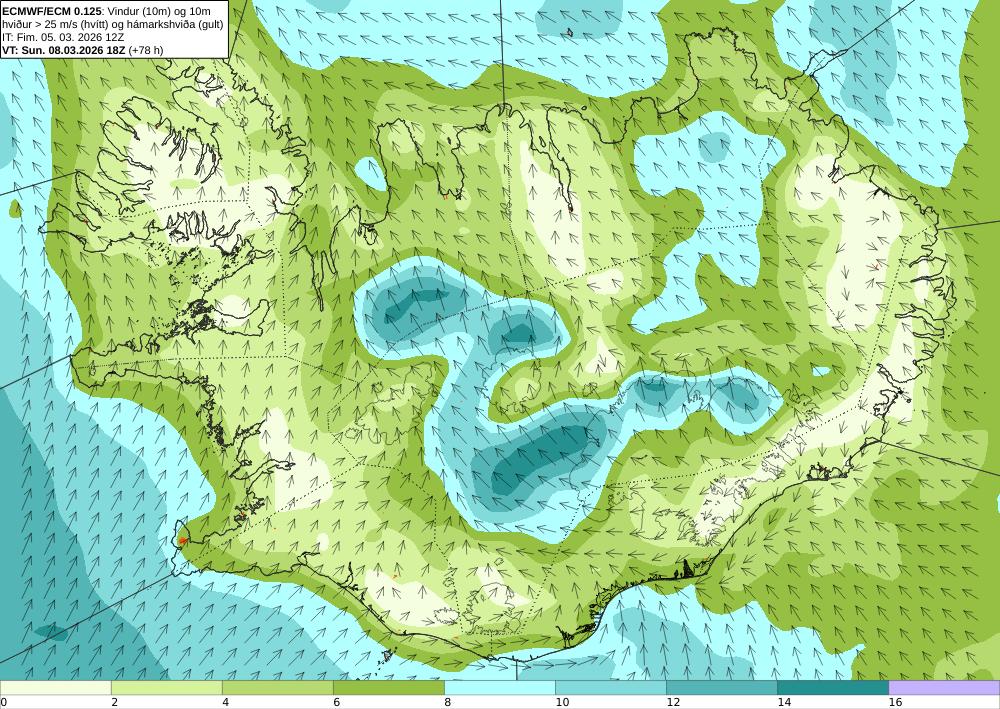1000x709 pixels.
Task: Click the 12–14 m/s teal legend swatch
Action: (722, 688)
